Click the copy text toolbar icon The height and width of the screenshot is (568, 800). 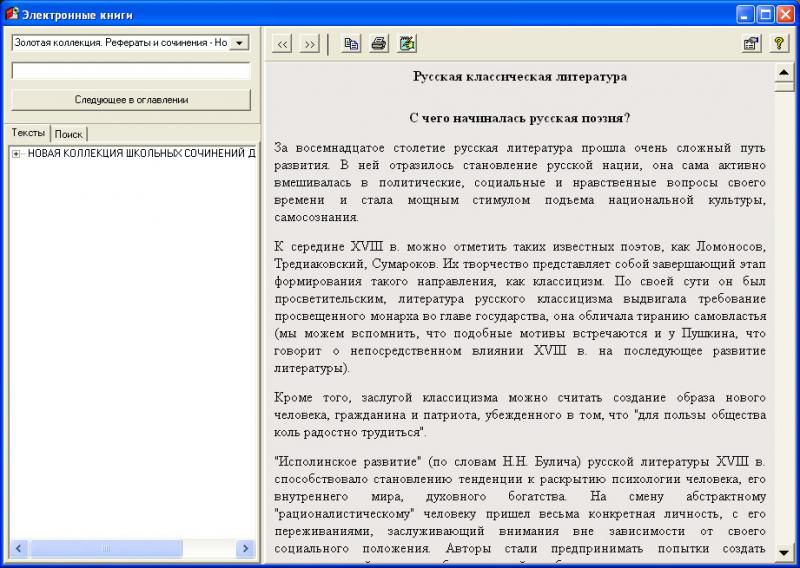pyautogui.click(x=351, y=44)
